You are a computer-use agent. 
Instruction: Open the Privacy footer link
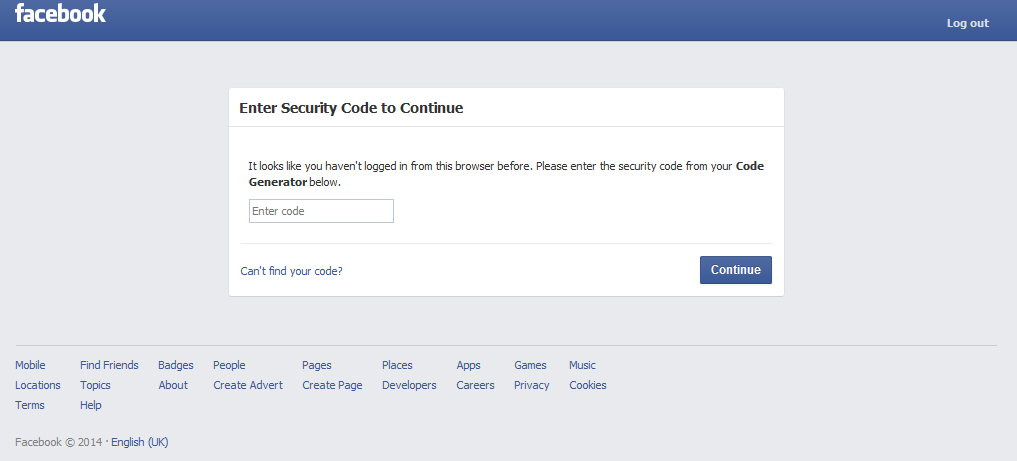click(x=531, y=385)
